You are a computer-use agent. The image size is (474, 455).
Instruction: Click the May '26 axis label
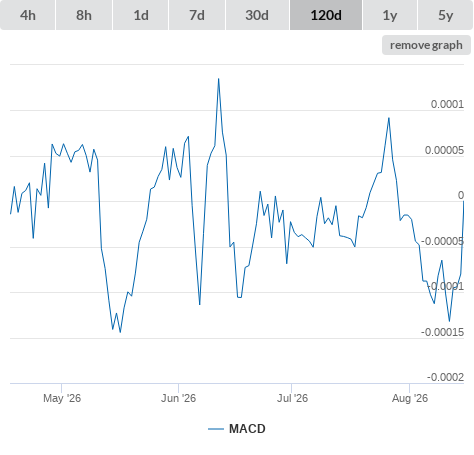pyautogui.click(x=62, y=398)
